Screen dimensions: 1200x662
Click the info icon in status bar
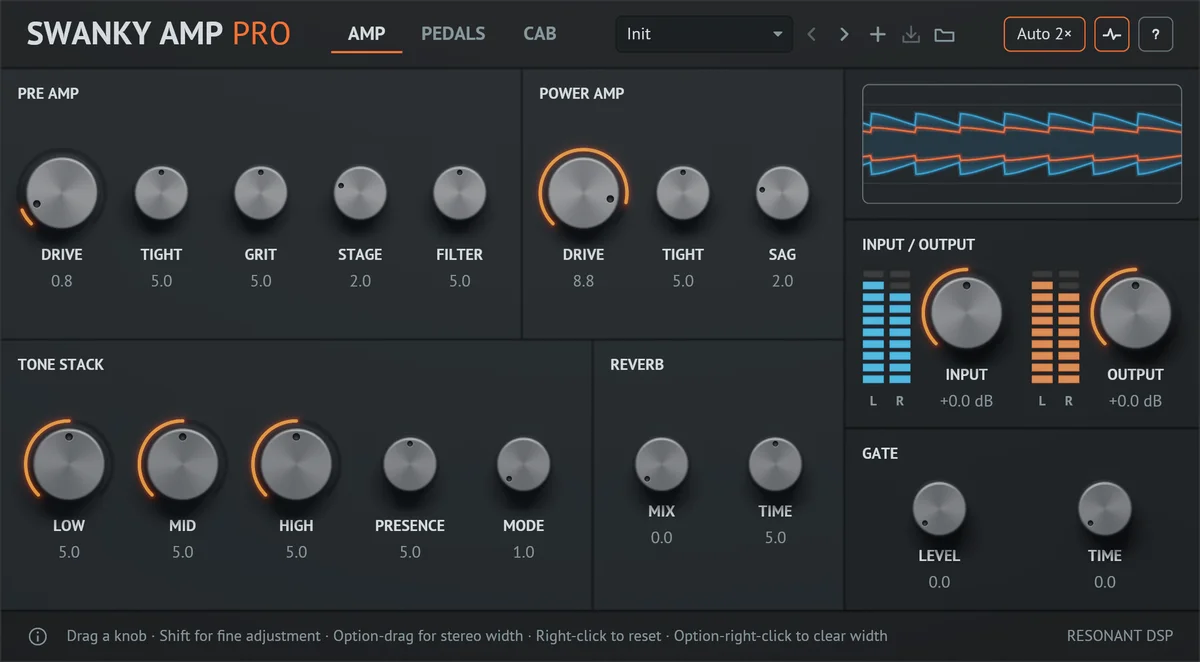click(37, 636)
